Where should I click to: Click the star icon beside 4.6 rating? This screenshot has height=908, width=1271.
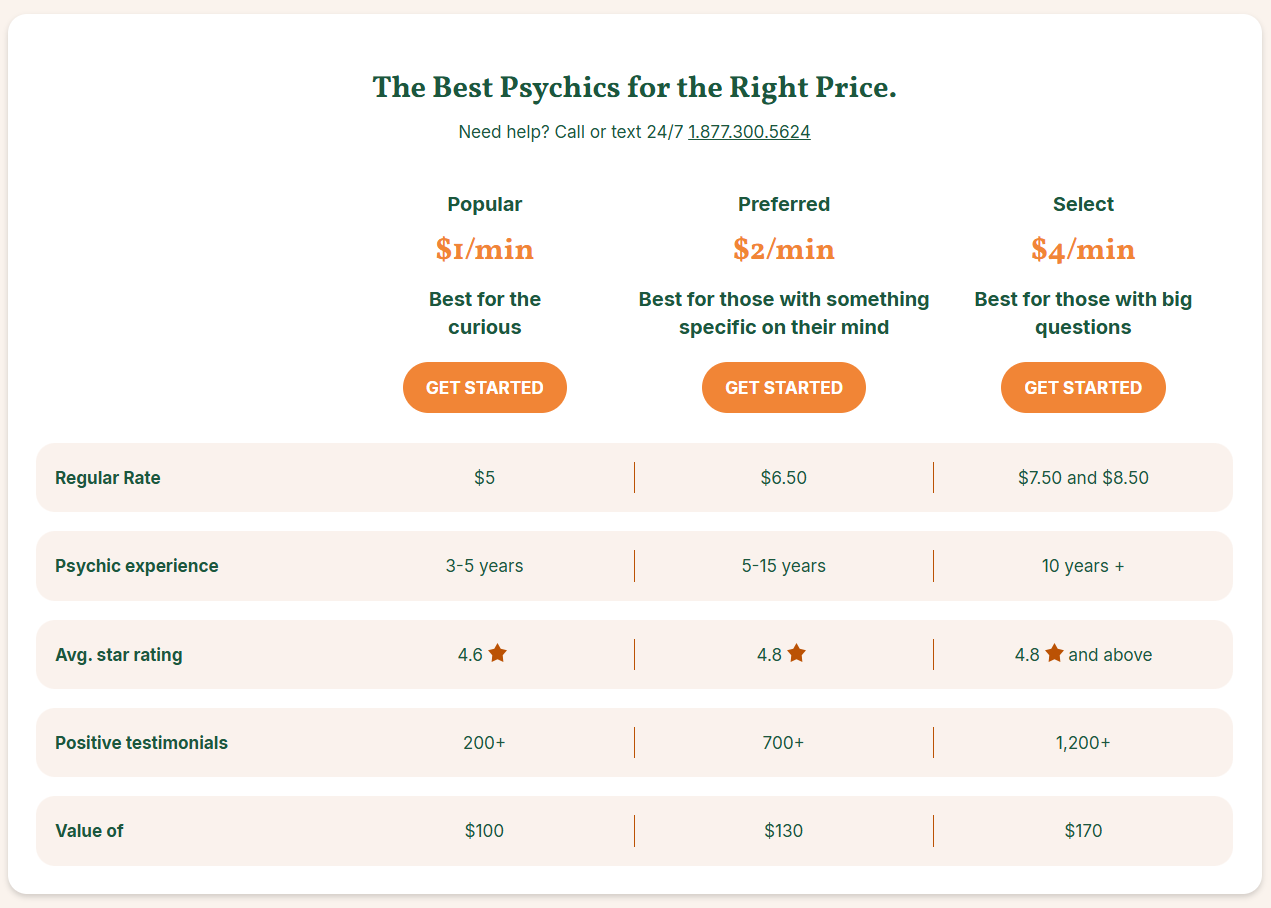[498, 654]
